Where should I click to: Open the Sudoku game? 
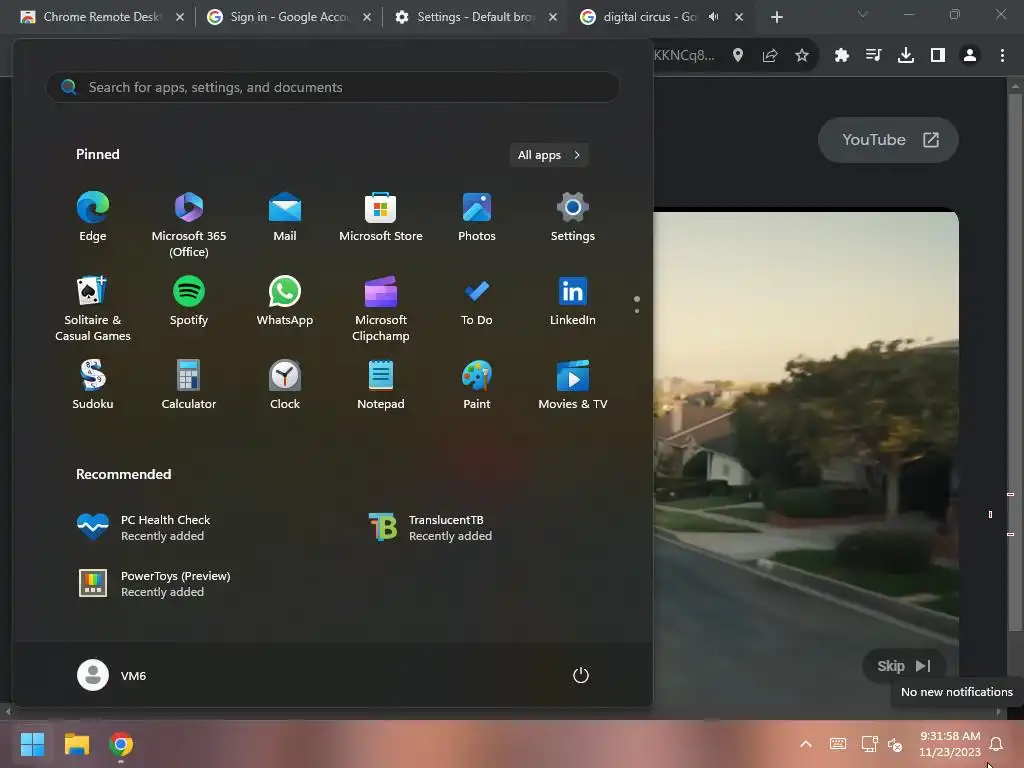(x=93, y=385)
